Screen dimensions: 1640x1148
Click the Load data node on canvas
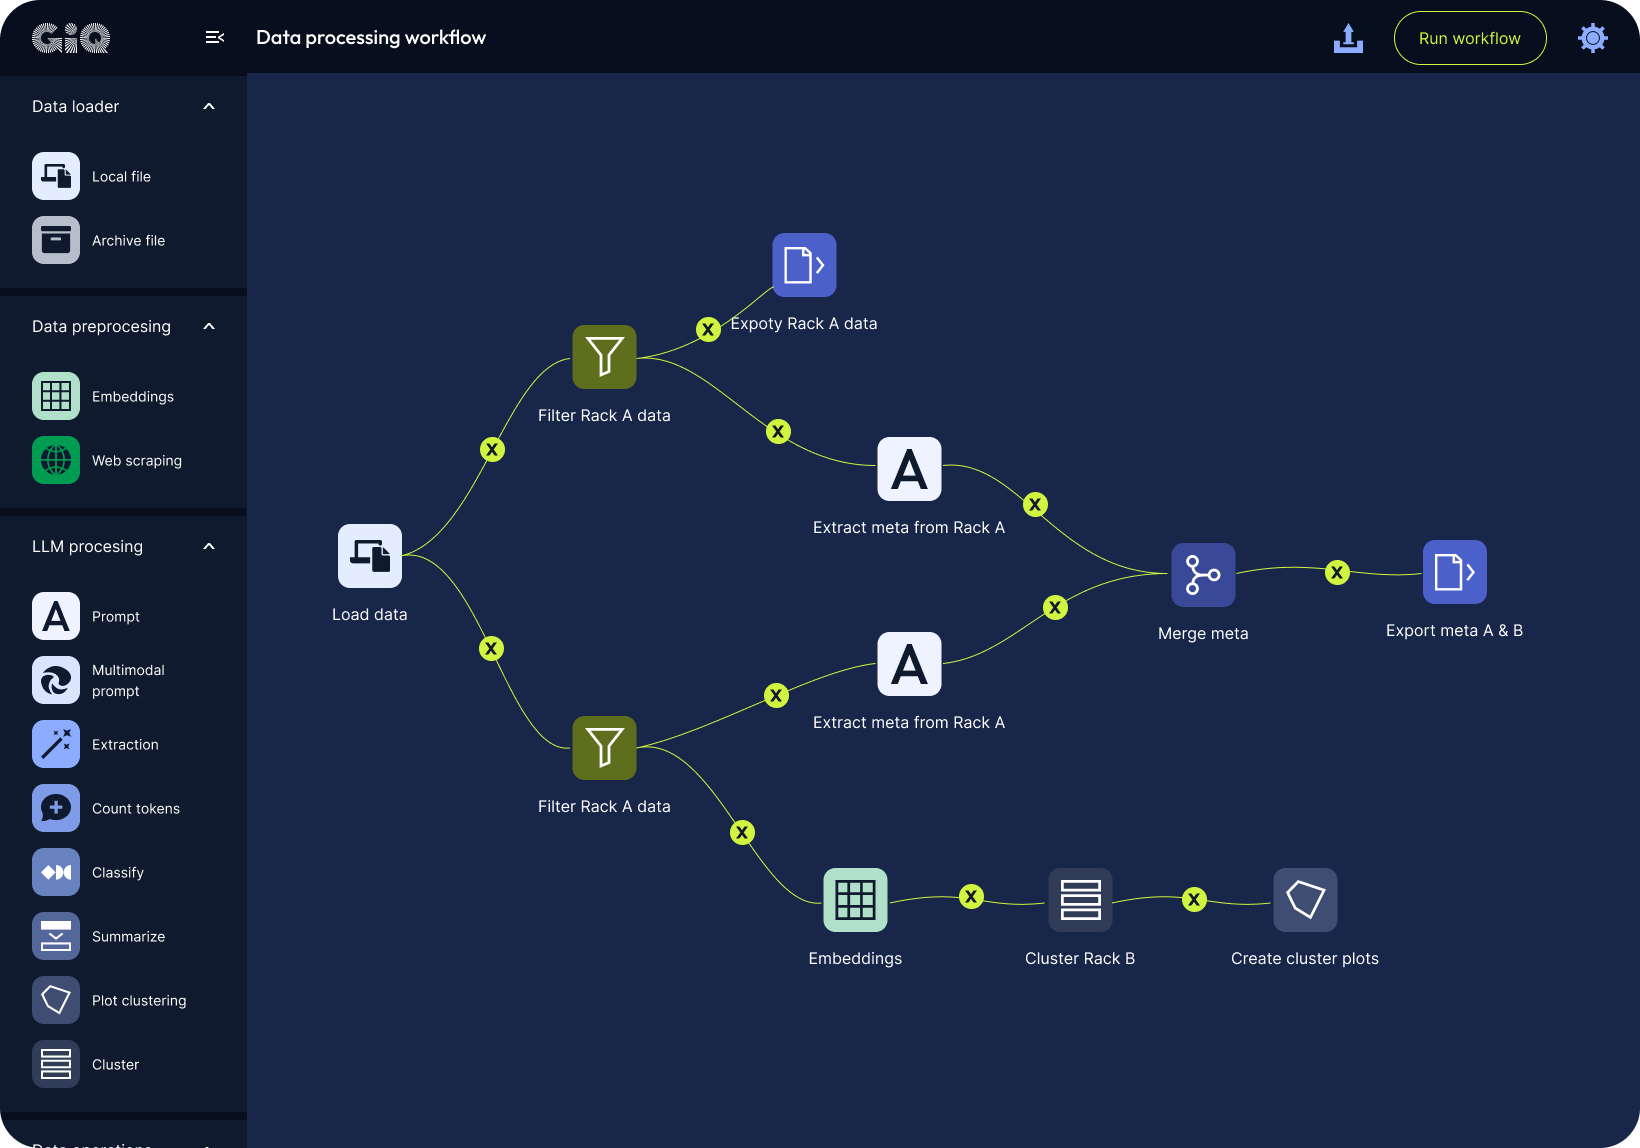370,556
